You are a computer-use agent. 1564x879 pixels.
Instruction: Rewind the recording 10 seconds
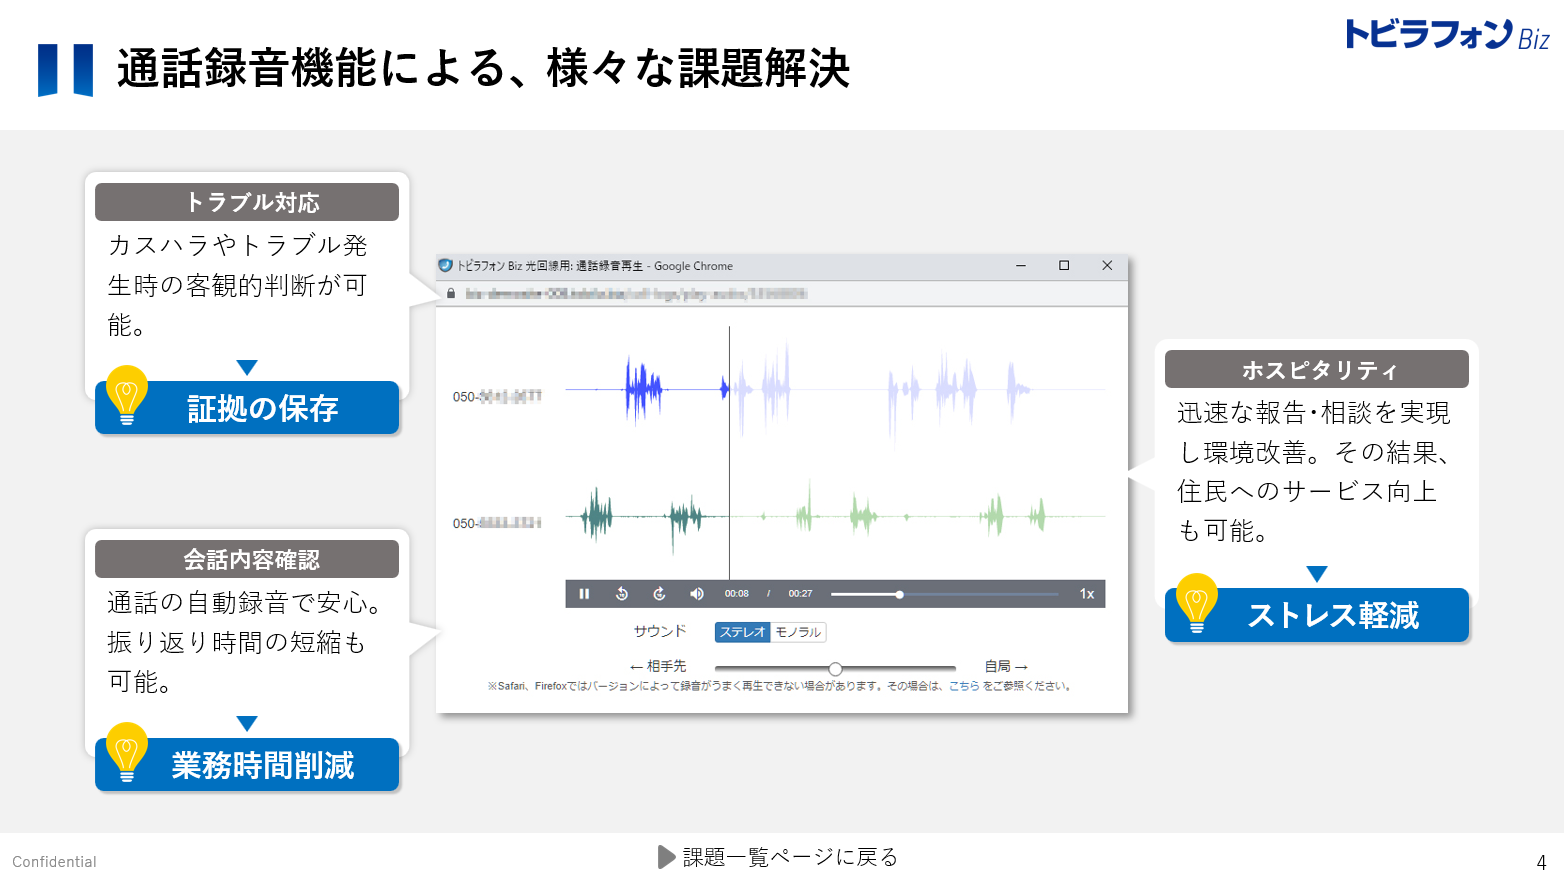point(622,594)
